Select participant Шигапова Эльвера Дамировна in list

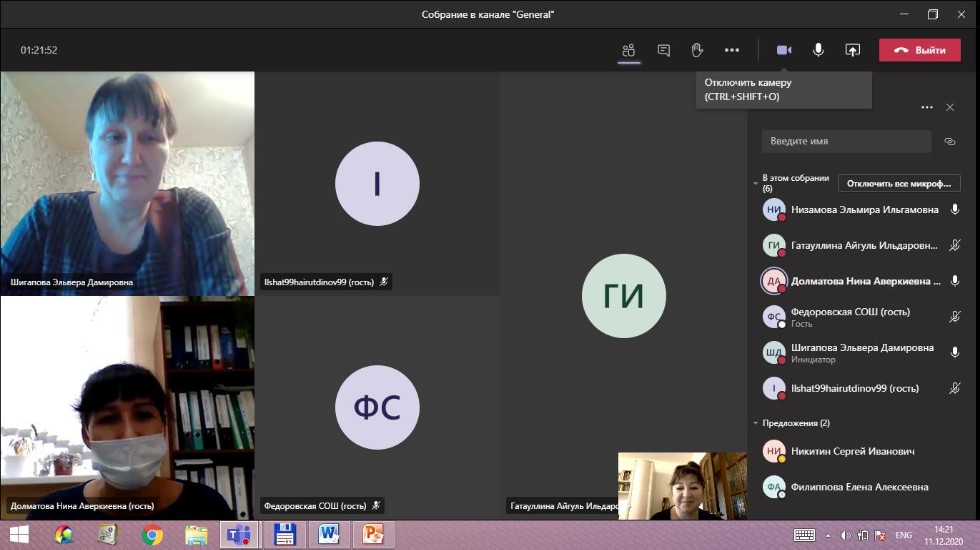click(862, 348)
